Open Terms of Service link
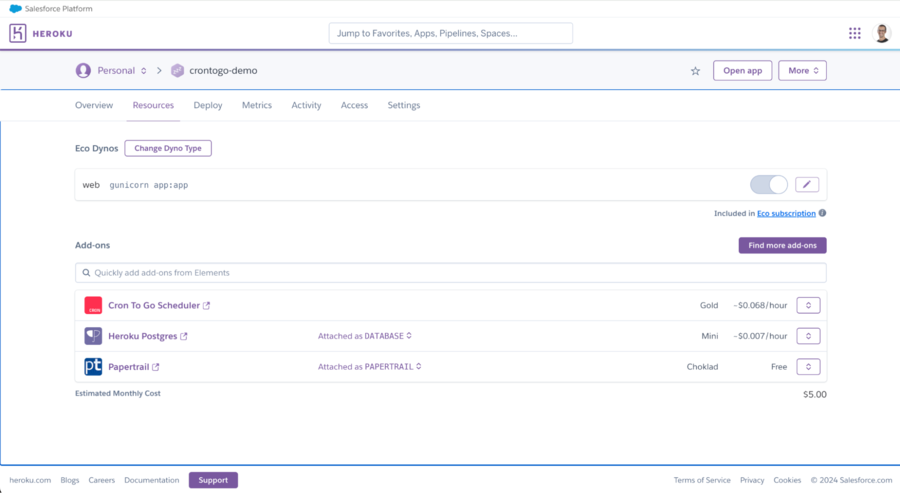 click(x=702, y=480)
